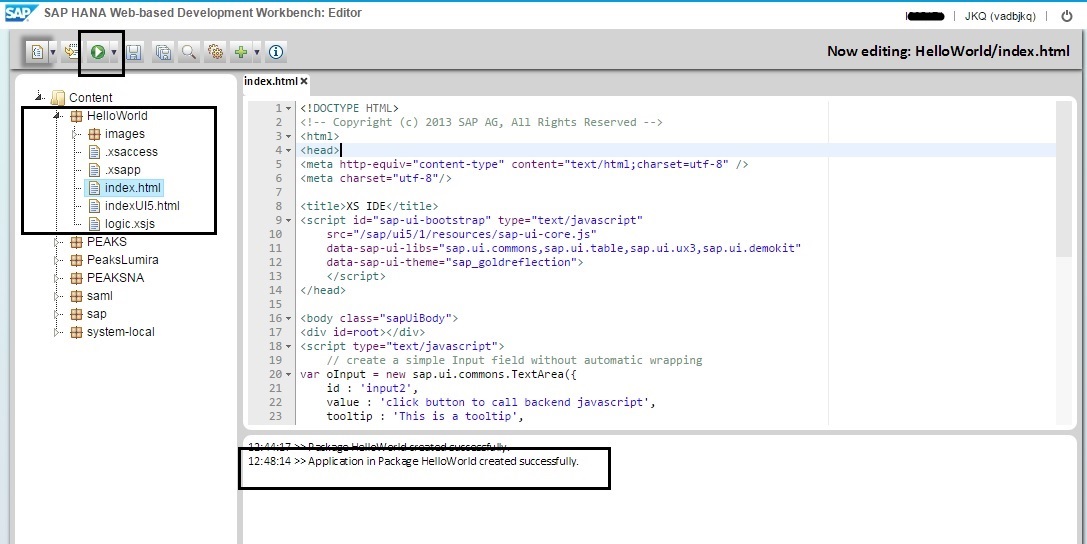Click the file icon beside indexUI5.html
The width and height of the screenshot is (1087, 544).
tap(94, 206)
